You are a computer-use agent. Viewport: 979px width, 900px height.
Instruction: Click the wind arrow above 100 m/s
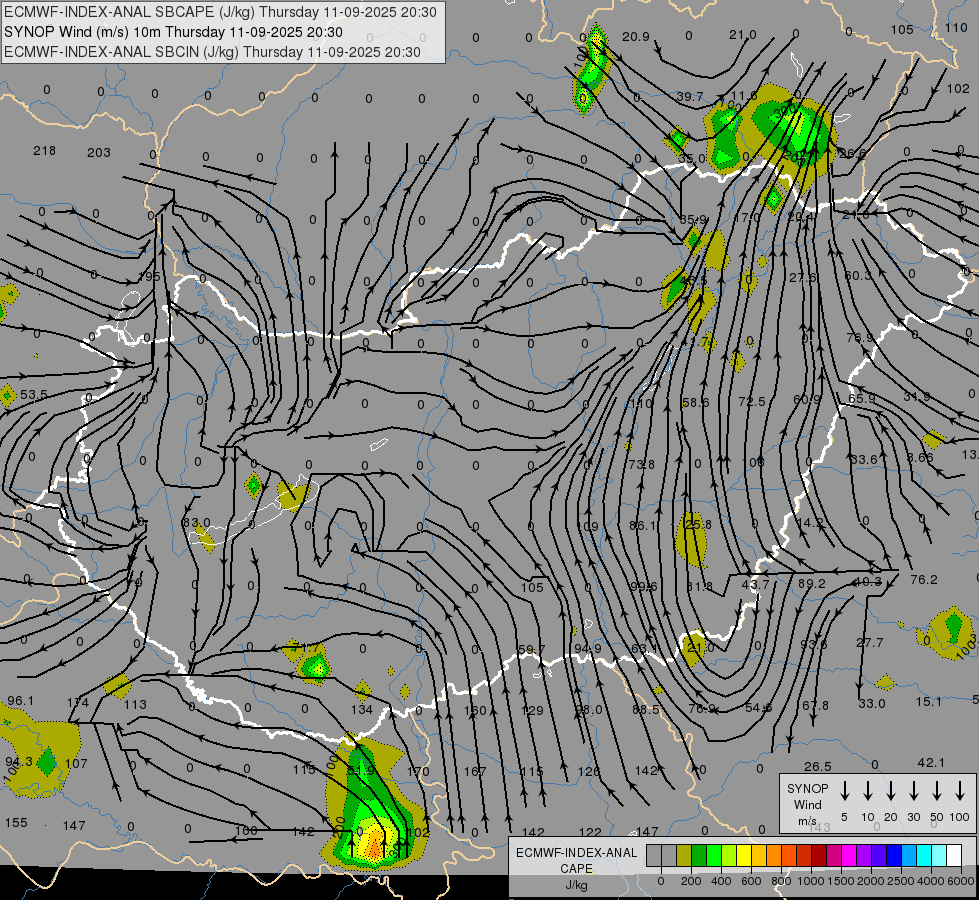[x=960, y=791]
